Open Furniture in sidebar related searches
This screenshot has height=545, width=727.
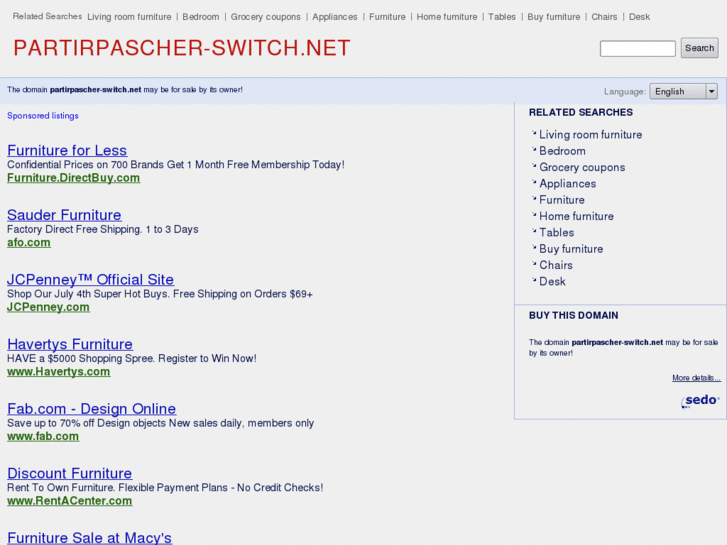(562, 200)
